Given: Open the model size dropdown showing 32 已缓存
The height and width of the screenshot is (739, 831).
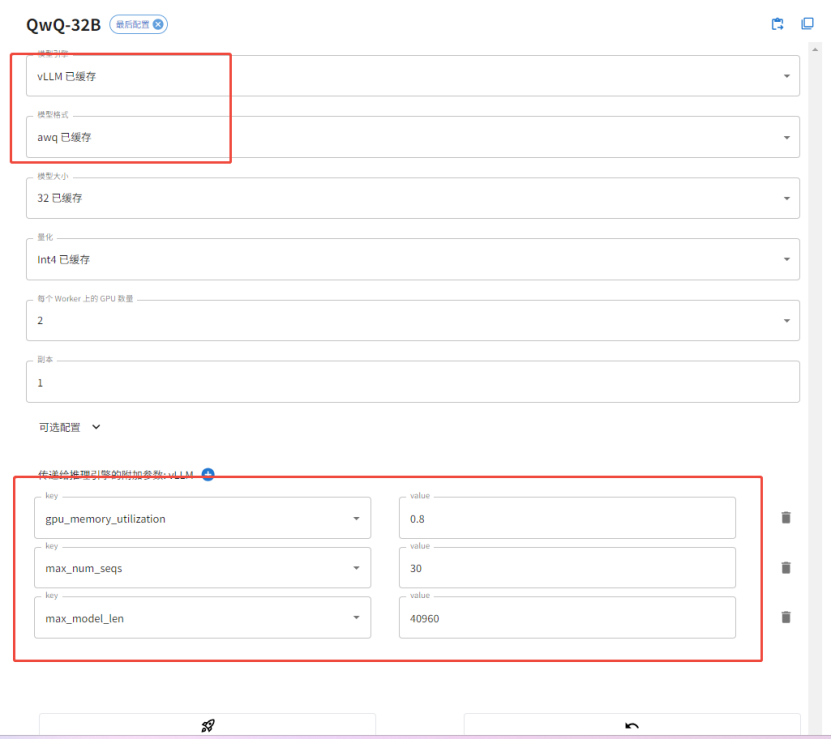Looking at the screenshot, I should [413, 198].
